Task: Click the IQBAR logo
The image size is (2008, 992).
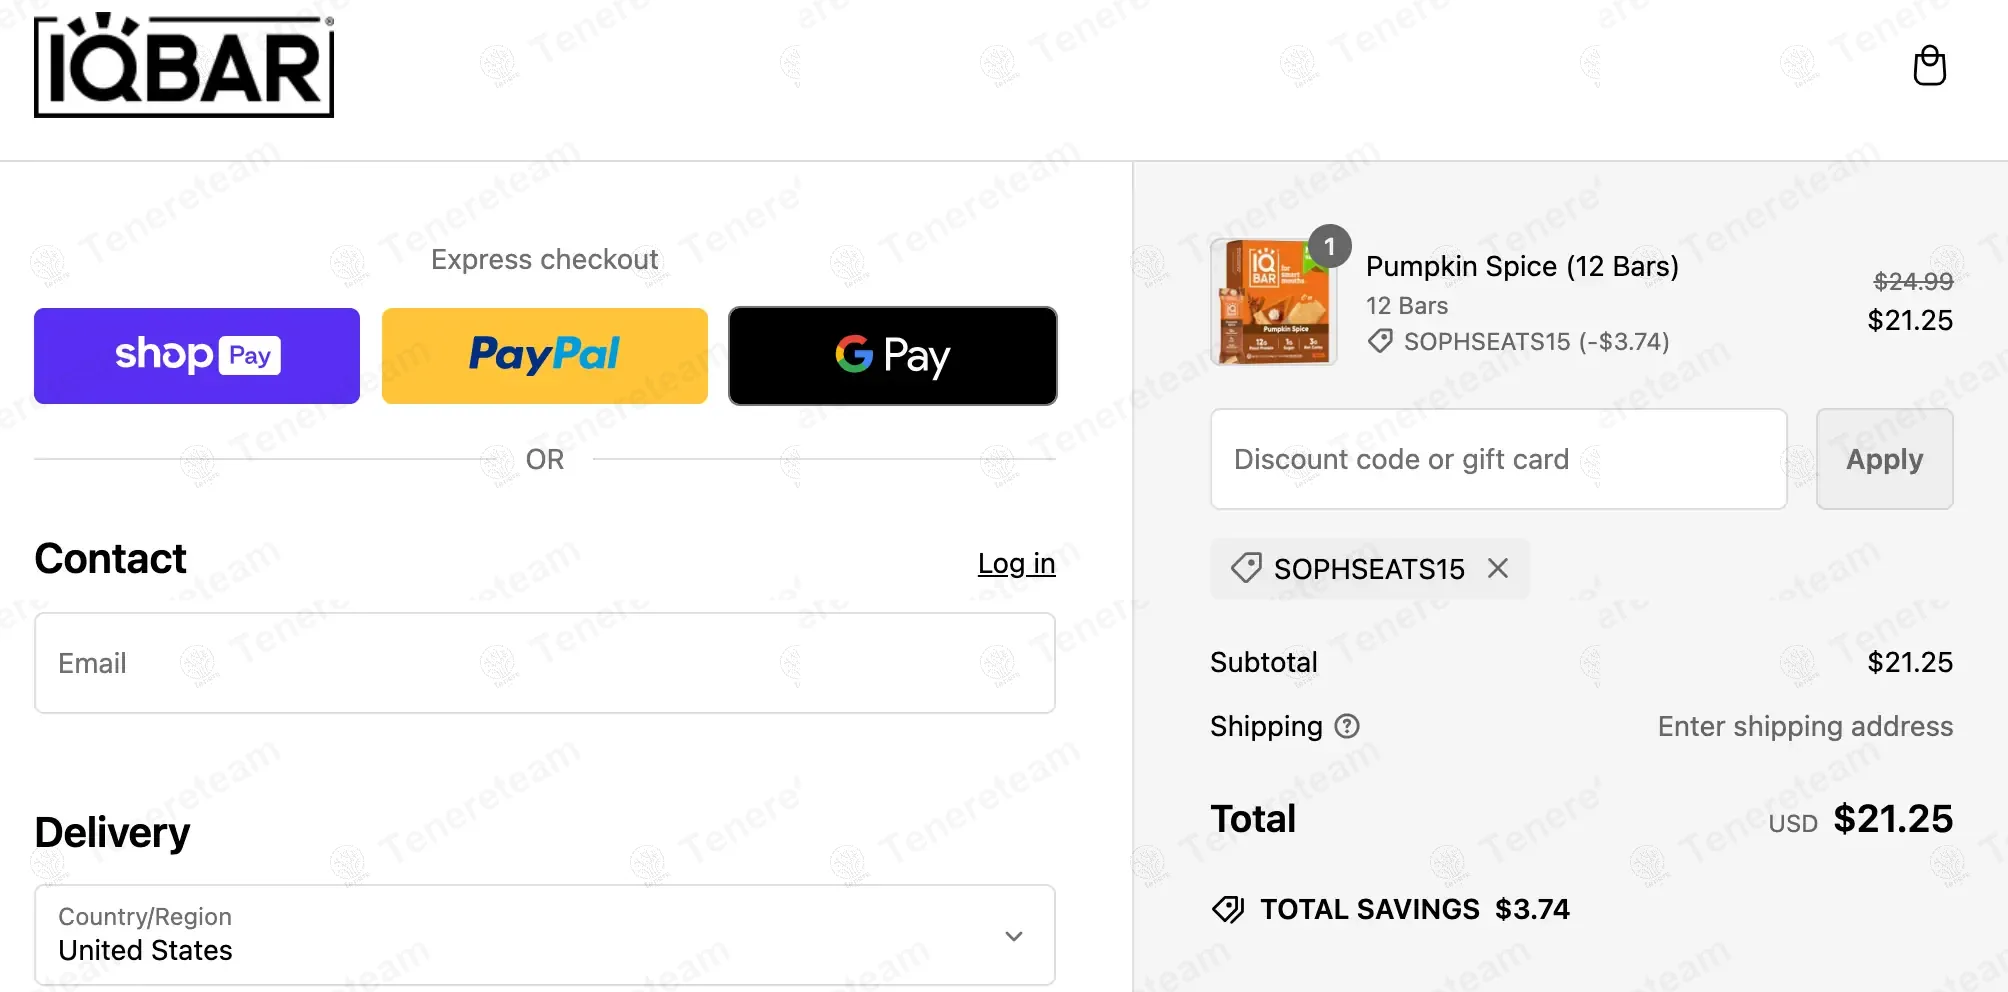Action: point(184,67)
